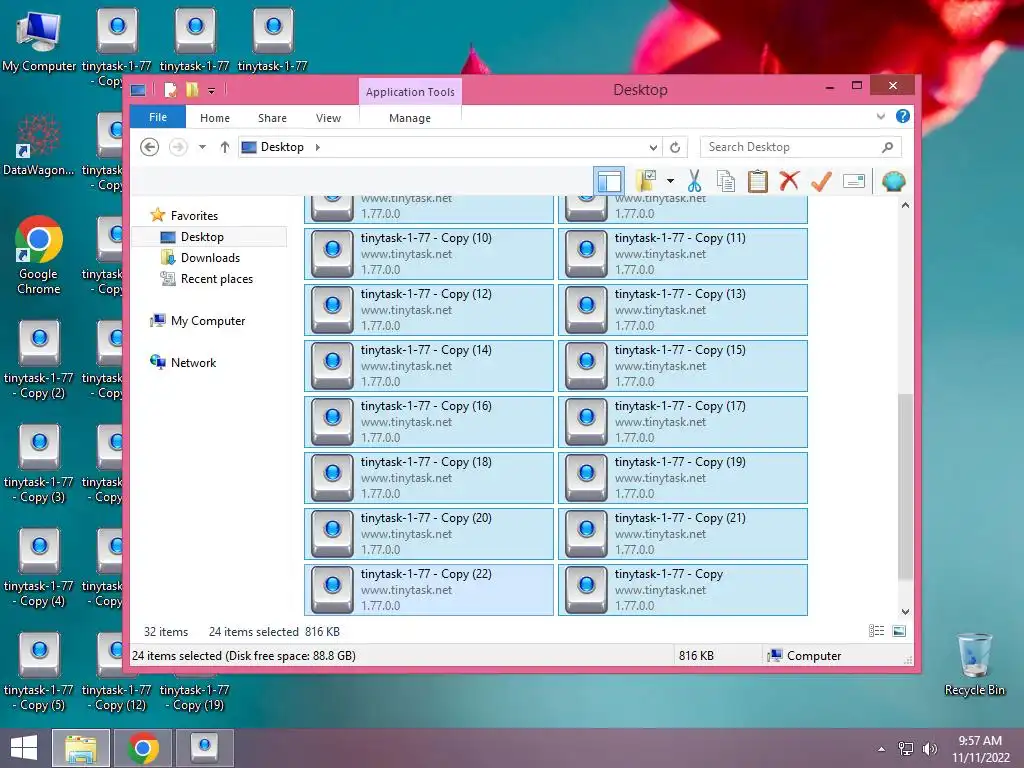Click the Search Desktop field
Viewport: 1024px width, 768px height.
[801, 147]
